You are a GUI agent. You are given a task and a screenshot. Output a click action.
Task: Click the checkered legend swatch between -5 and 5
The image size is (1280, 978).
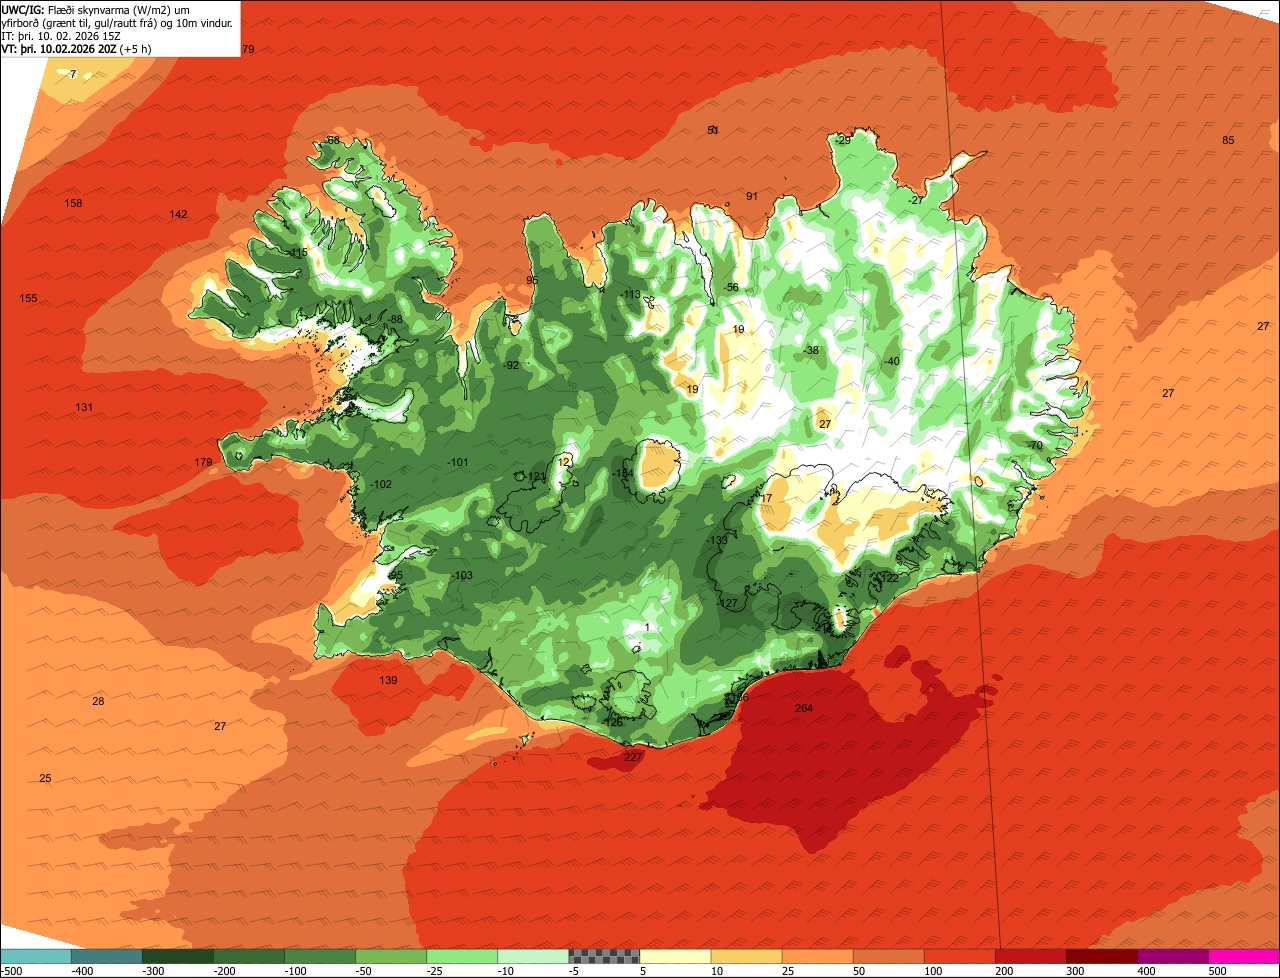[x=604, y=956]
